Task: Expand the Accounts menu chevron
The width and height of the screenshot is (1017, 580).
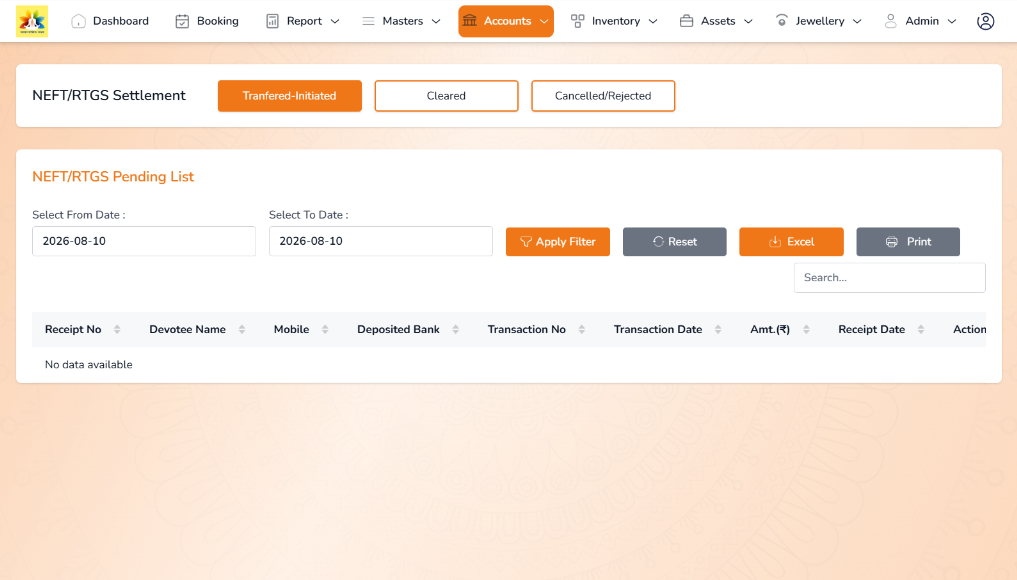Action: 544,21
